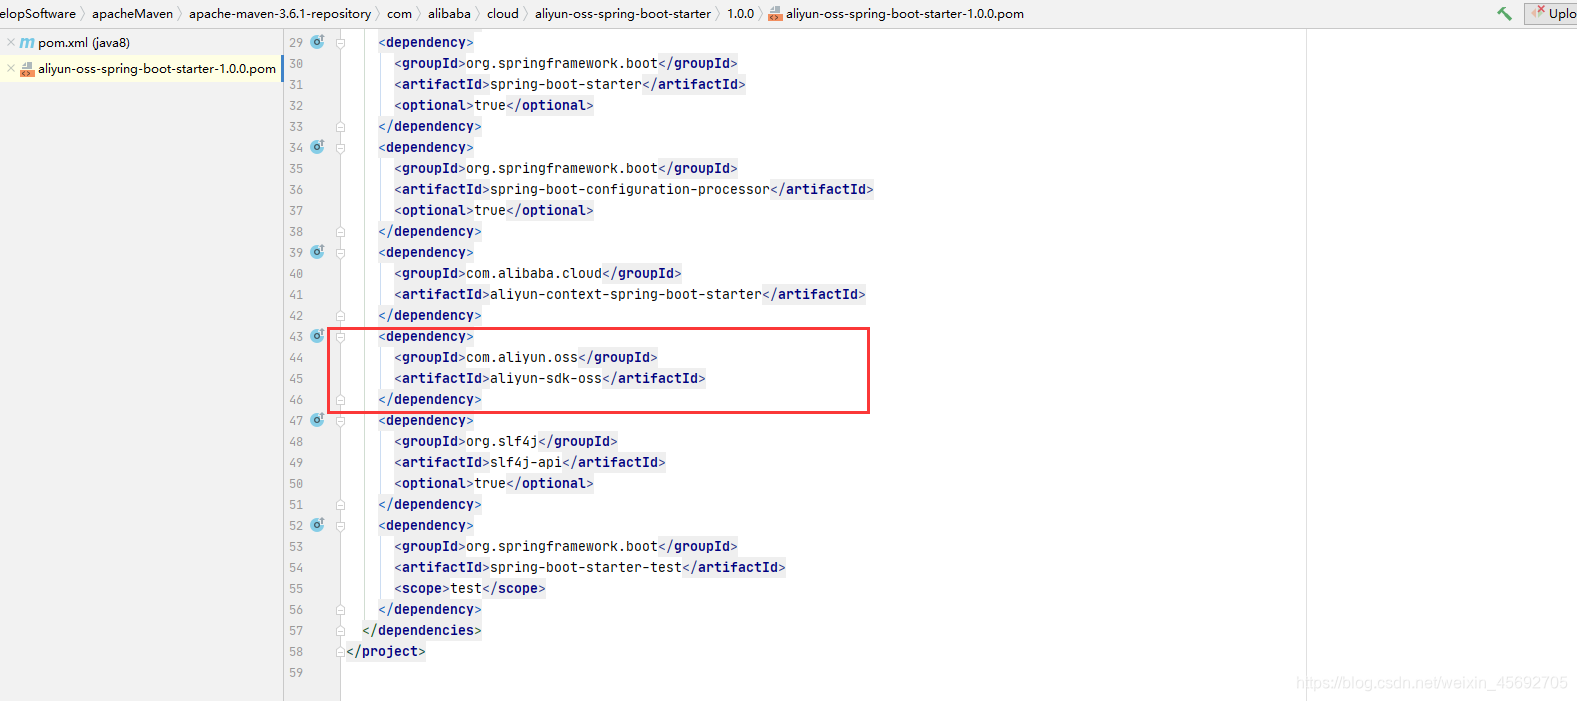Collapse the dependency block starting line 39
This screenshot has width=1577, height=701.
click(341, 253)
